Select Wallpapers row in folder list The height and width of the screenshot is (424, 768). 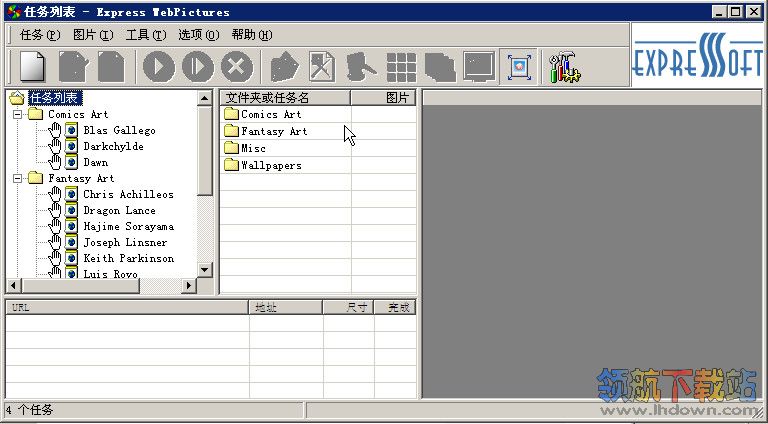point(318,165)
